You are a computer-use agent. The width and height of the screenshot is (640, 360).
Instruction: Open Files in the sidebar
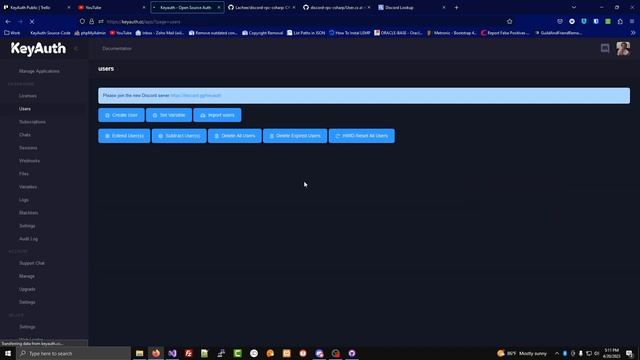pos(24,174)
